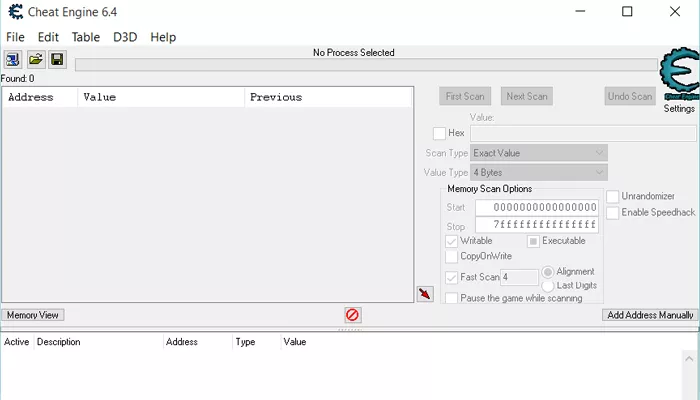Toggle the Executable checkbox
This screenshot has width=700, height=400.
point(533,241)
